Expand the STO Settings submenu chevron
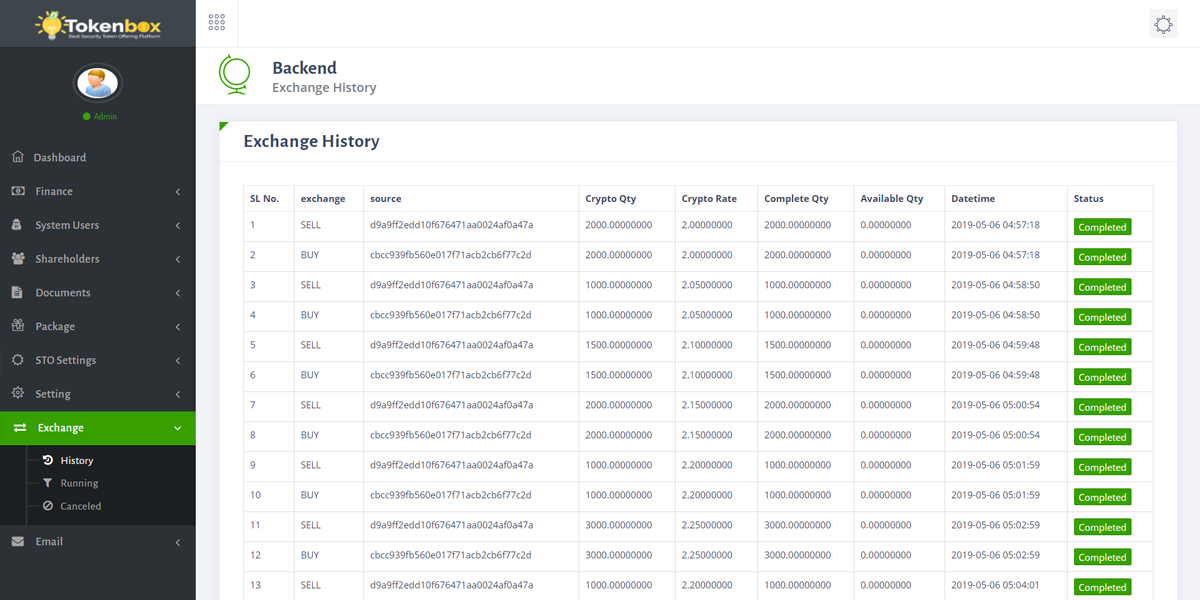The height and width of the screenshot is (600, 1200). 178,360
